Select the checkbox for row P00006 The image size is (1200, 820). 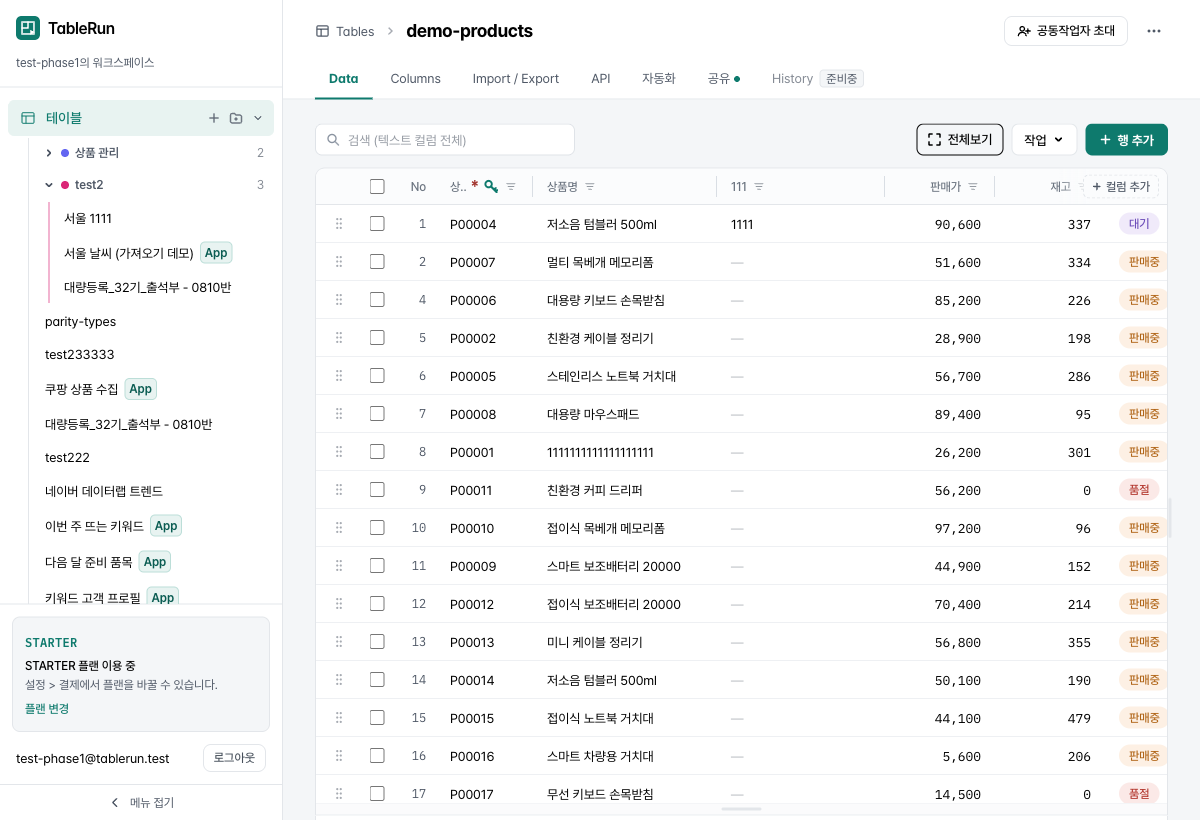pos(377,300)
